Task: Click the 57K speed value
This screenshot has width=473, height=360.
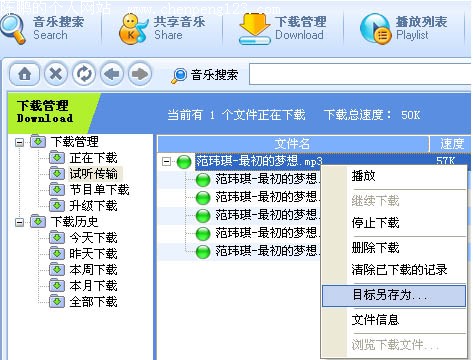Action: pyautogui.click(x=446, y=161)
